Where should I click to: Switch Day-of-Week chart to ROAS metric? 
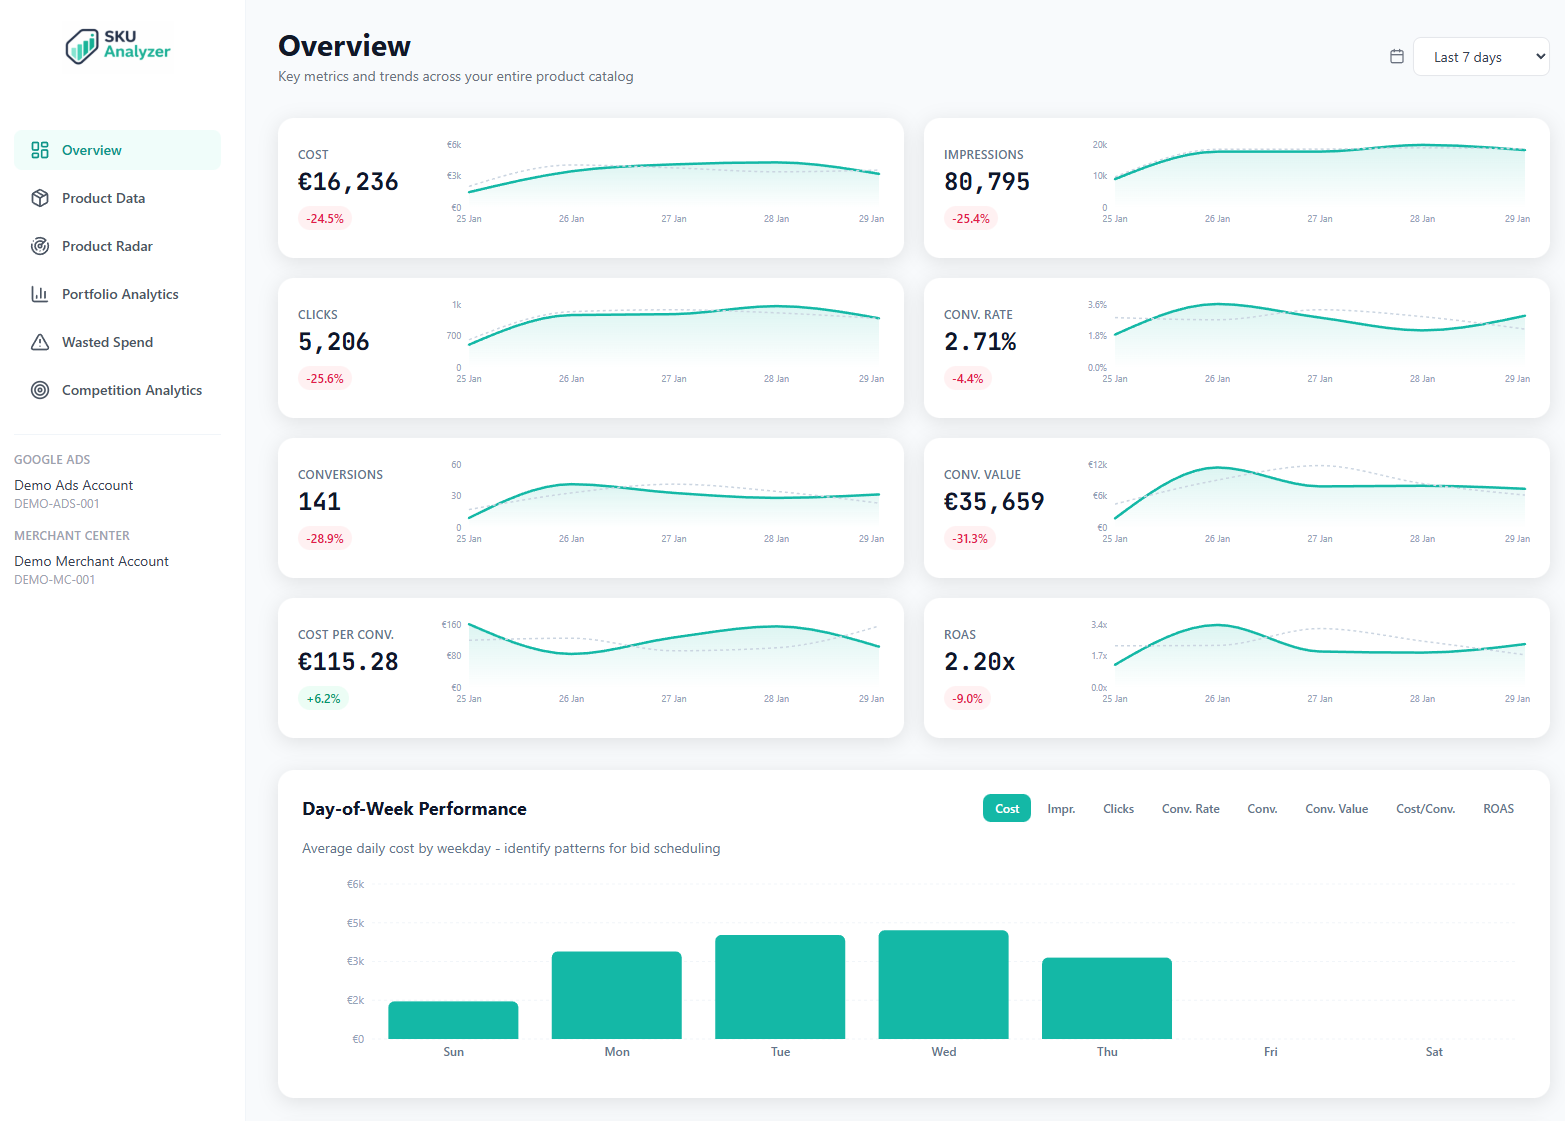(1498, 808)
